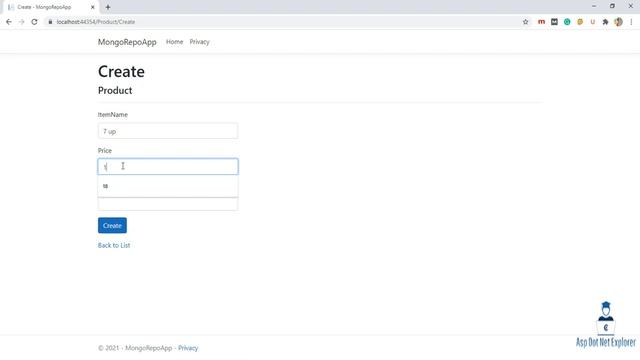Open the dark square extension icon
Image resolution: width=640 pixels, height=360 pixels.
pos(554,22)
